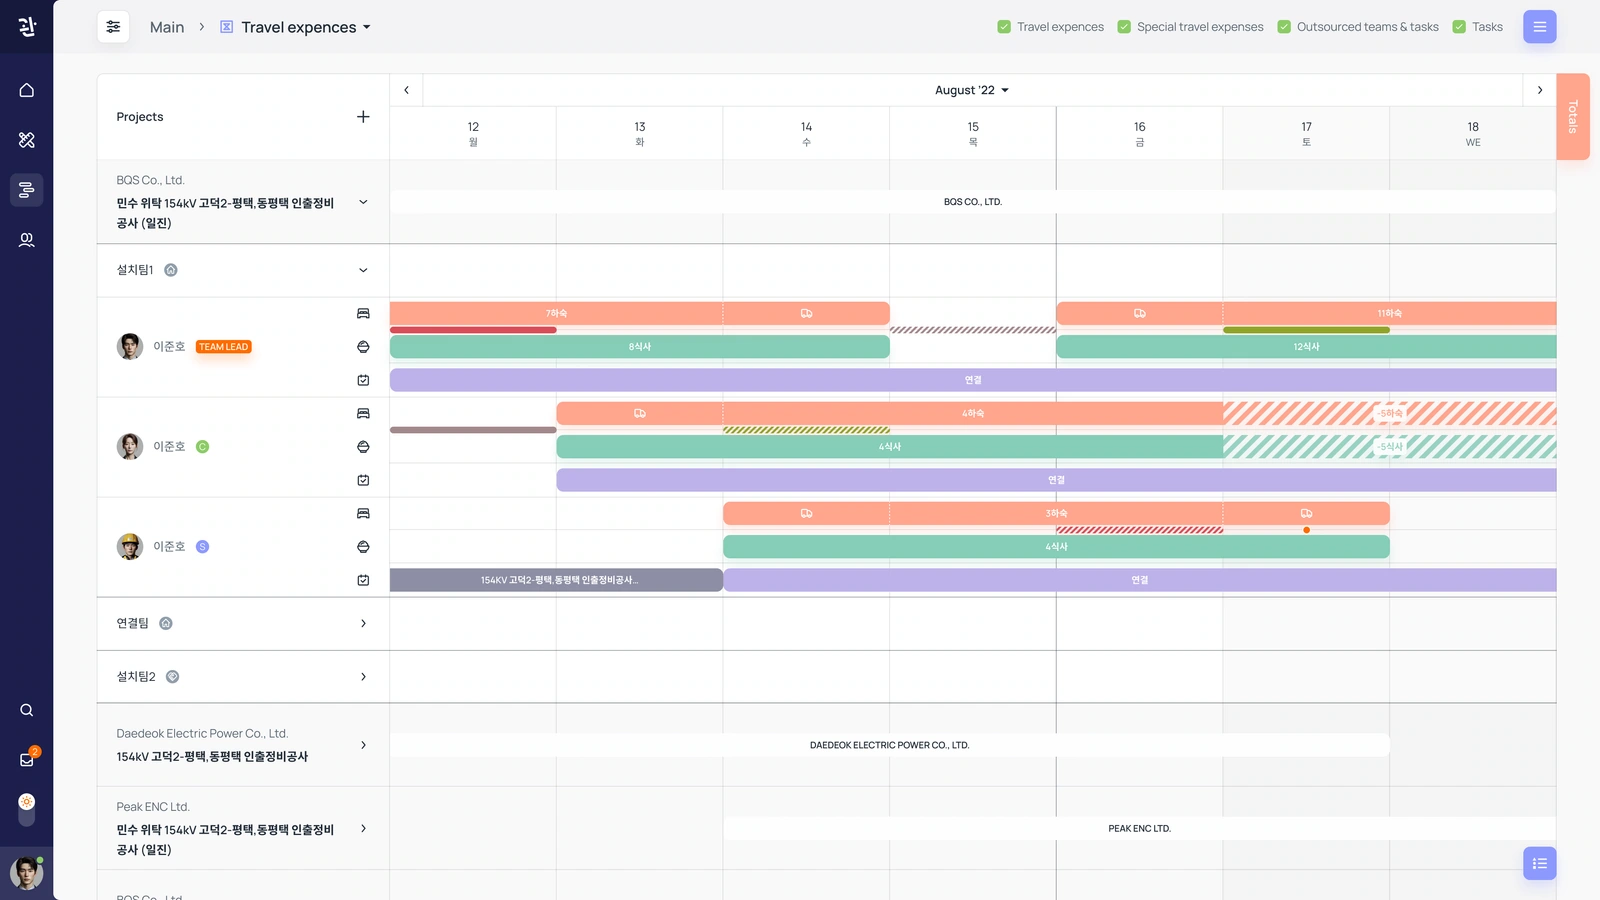Image resolution: width=1600 pixels, height=900 pixels.
Task: Open the user profile avatar
Action: [x=27, y=873]
